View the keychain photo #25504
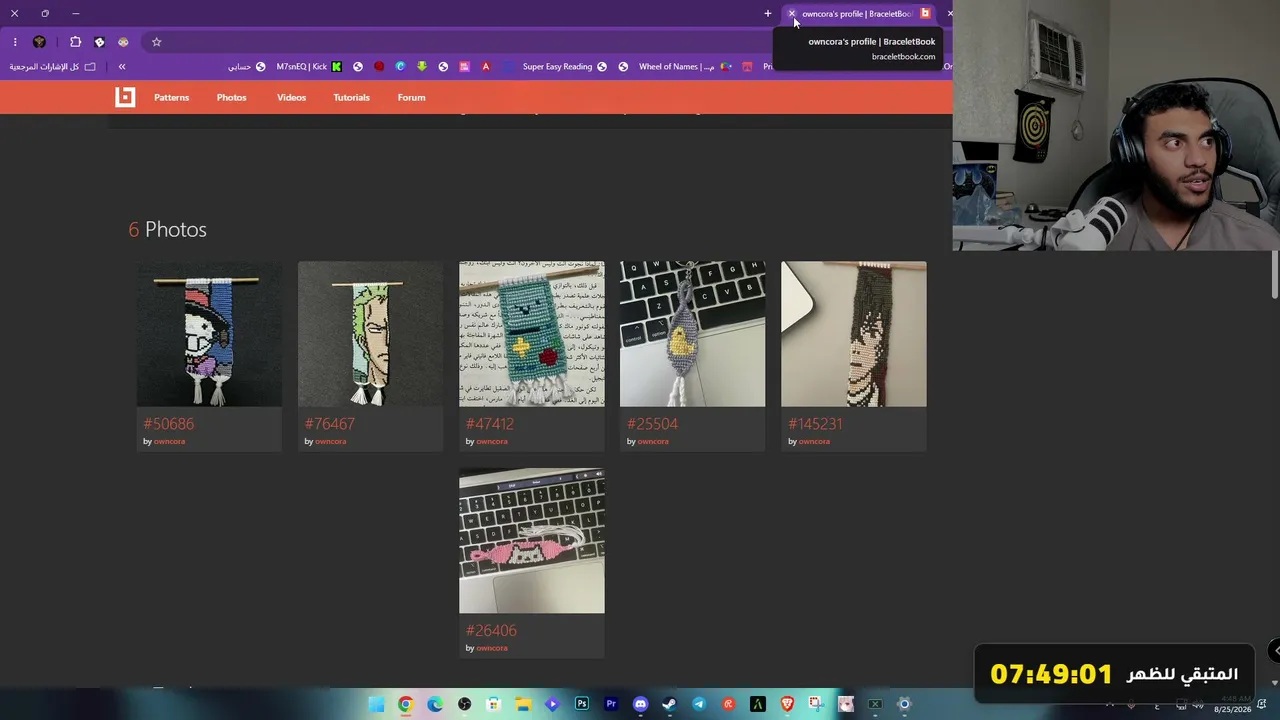Screen dimensions: 1280x720 [692, 334]
